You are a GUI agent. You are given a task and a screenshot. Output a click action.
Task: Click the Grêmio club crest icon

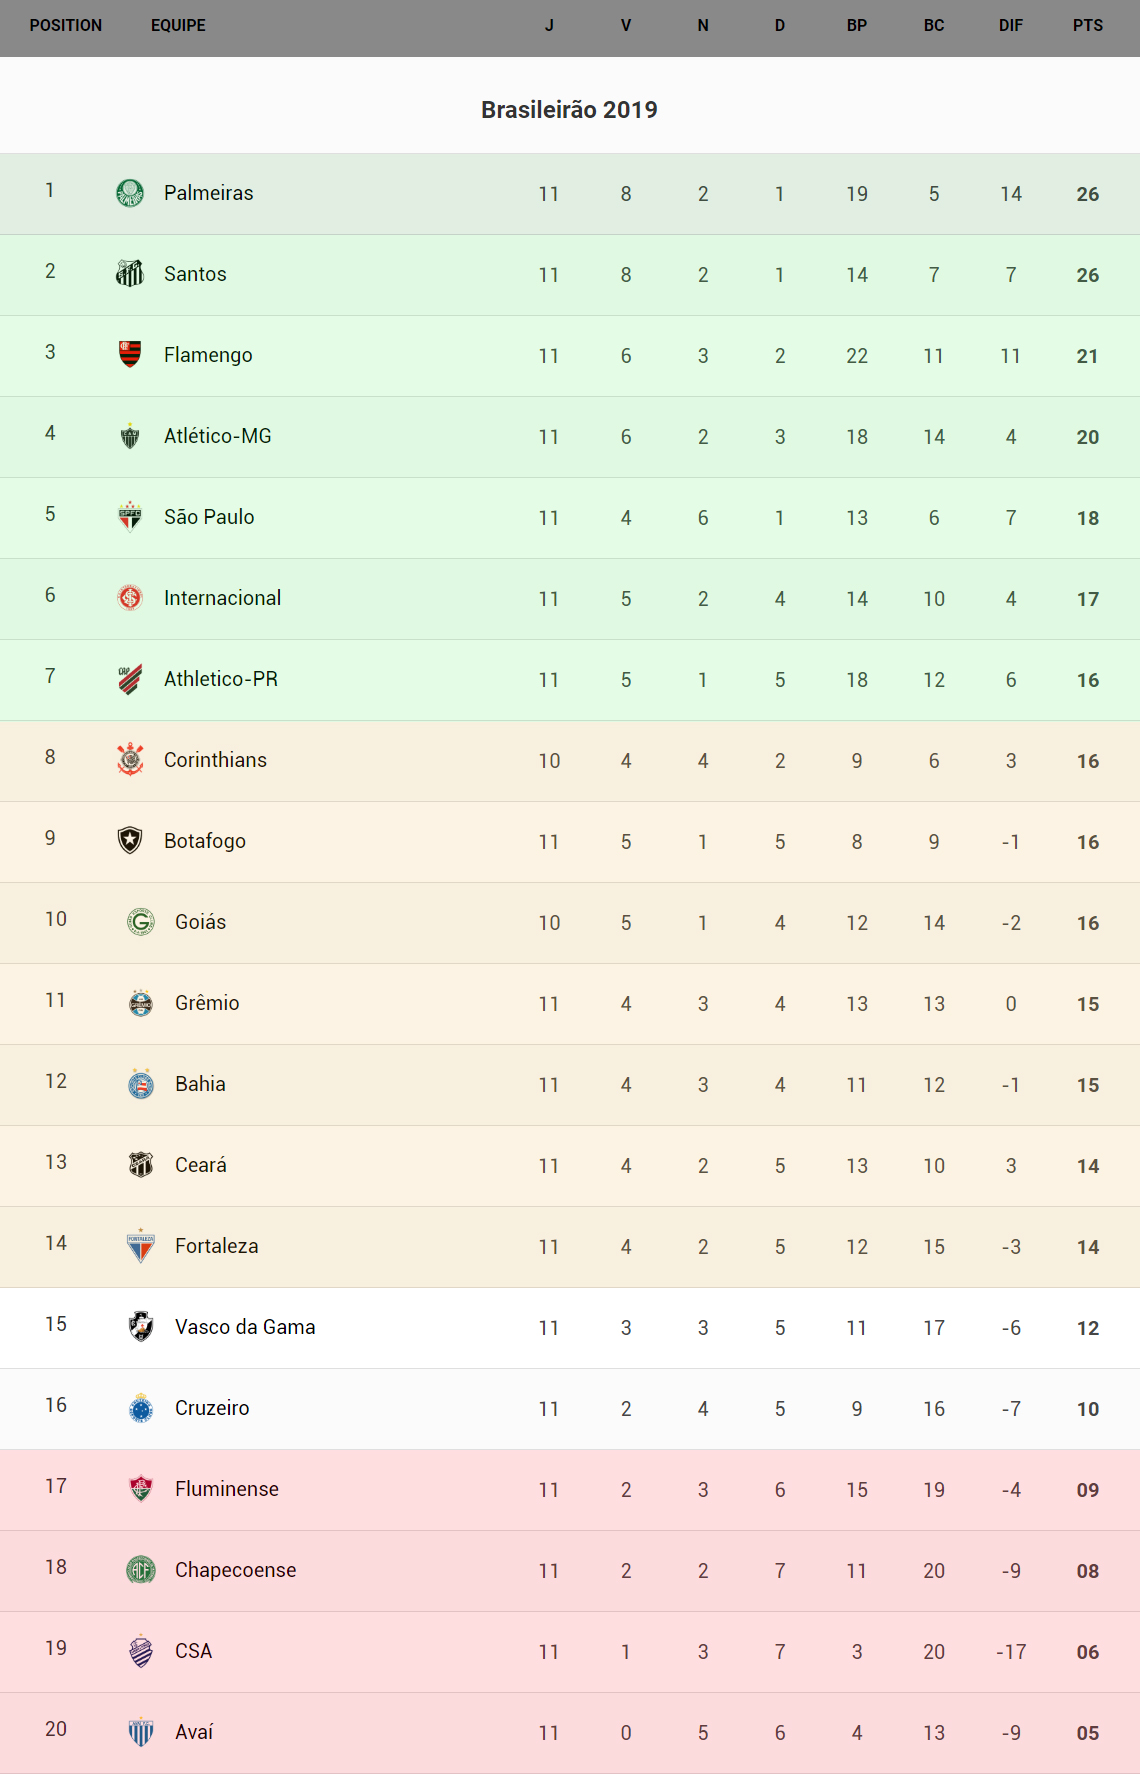pyautogui.click(x=141, y=1003)
